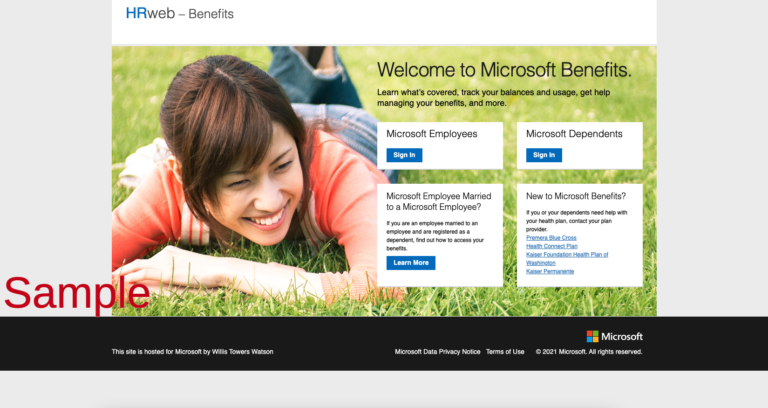Open the Premera Blue Cross link
The width and height of the screenshot is (768, 408).
click(x=551, y=238)
